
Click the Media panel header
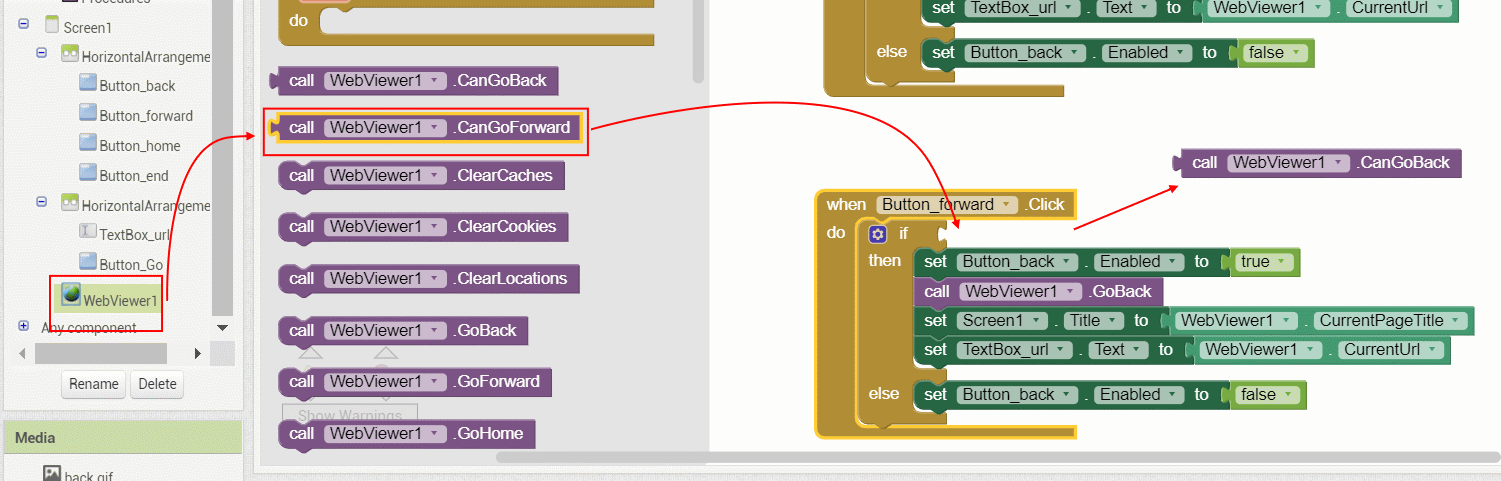123,438
